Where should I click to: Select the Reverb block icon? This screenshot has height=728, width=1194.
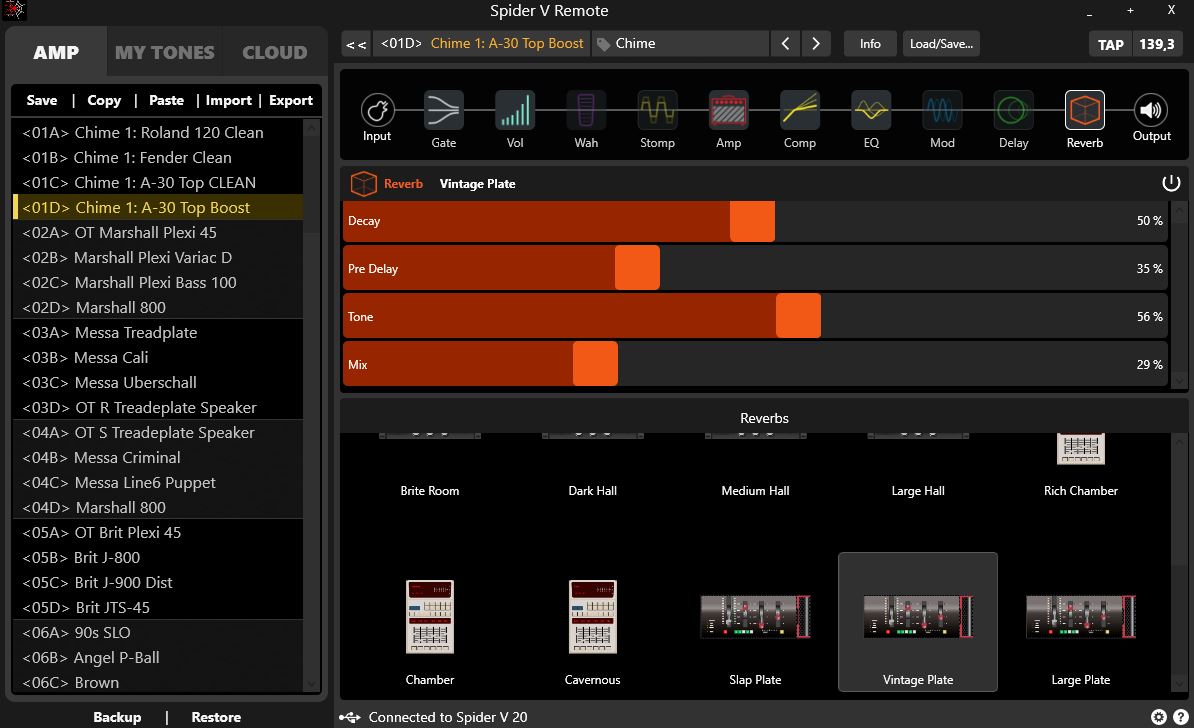coord(1084,111)
